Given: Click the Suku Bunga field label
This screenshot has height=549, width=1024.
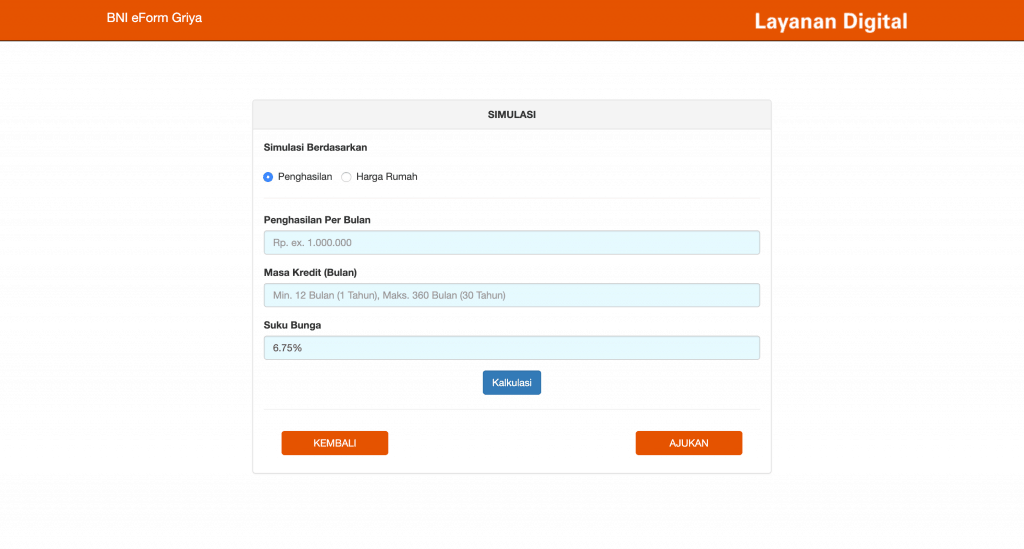Looking at the screenshot, I should tap(292, 325).
